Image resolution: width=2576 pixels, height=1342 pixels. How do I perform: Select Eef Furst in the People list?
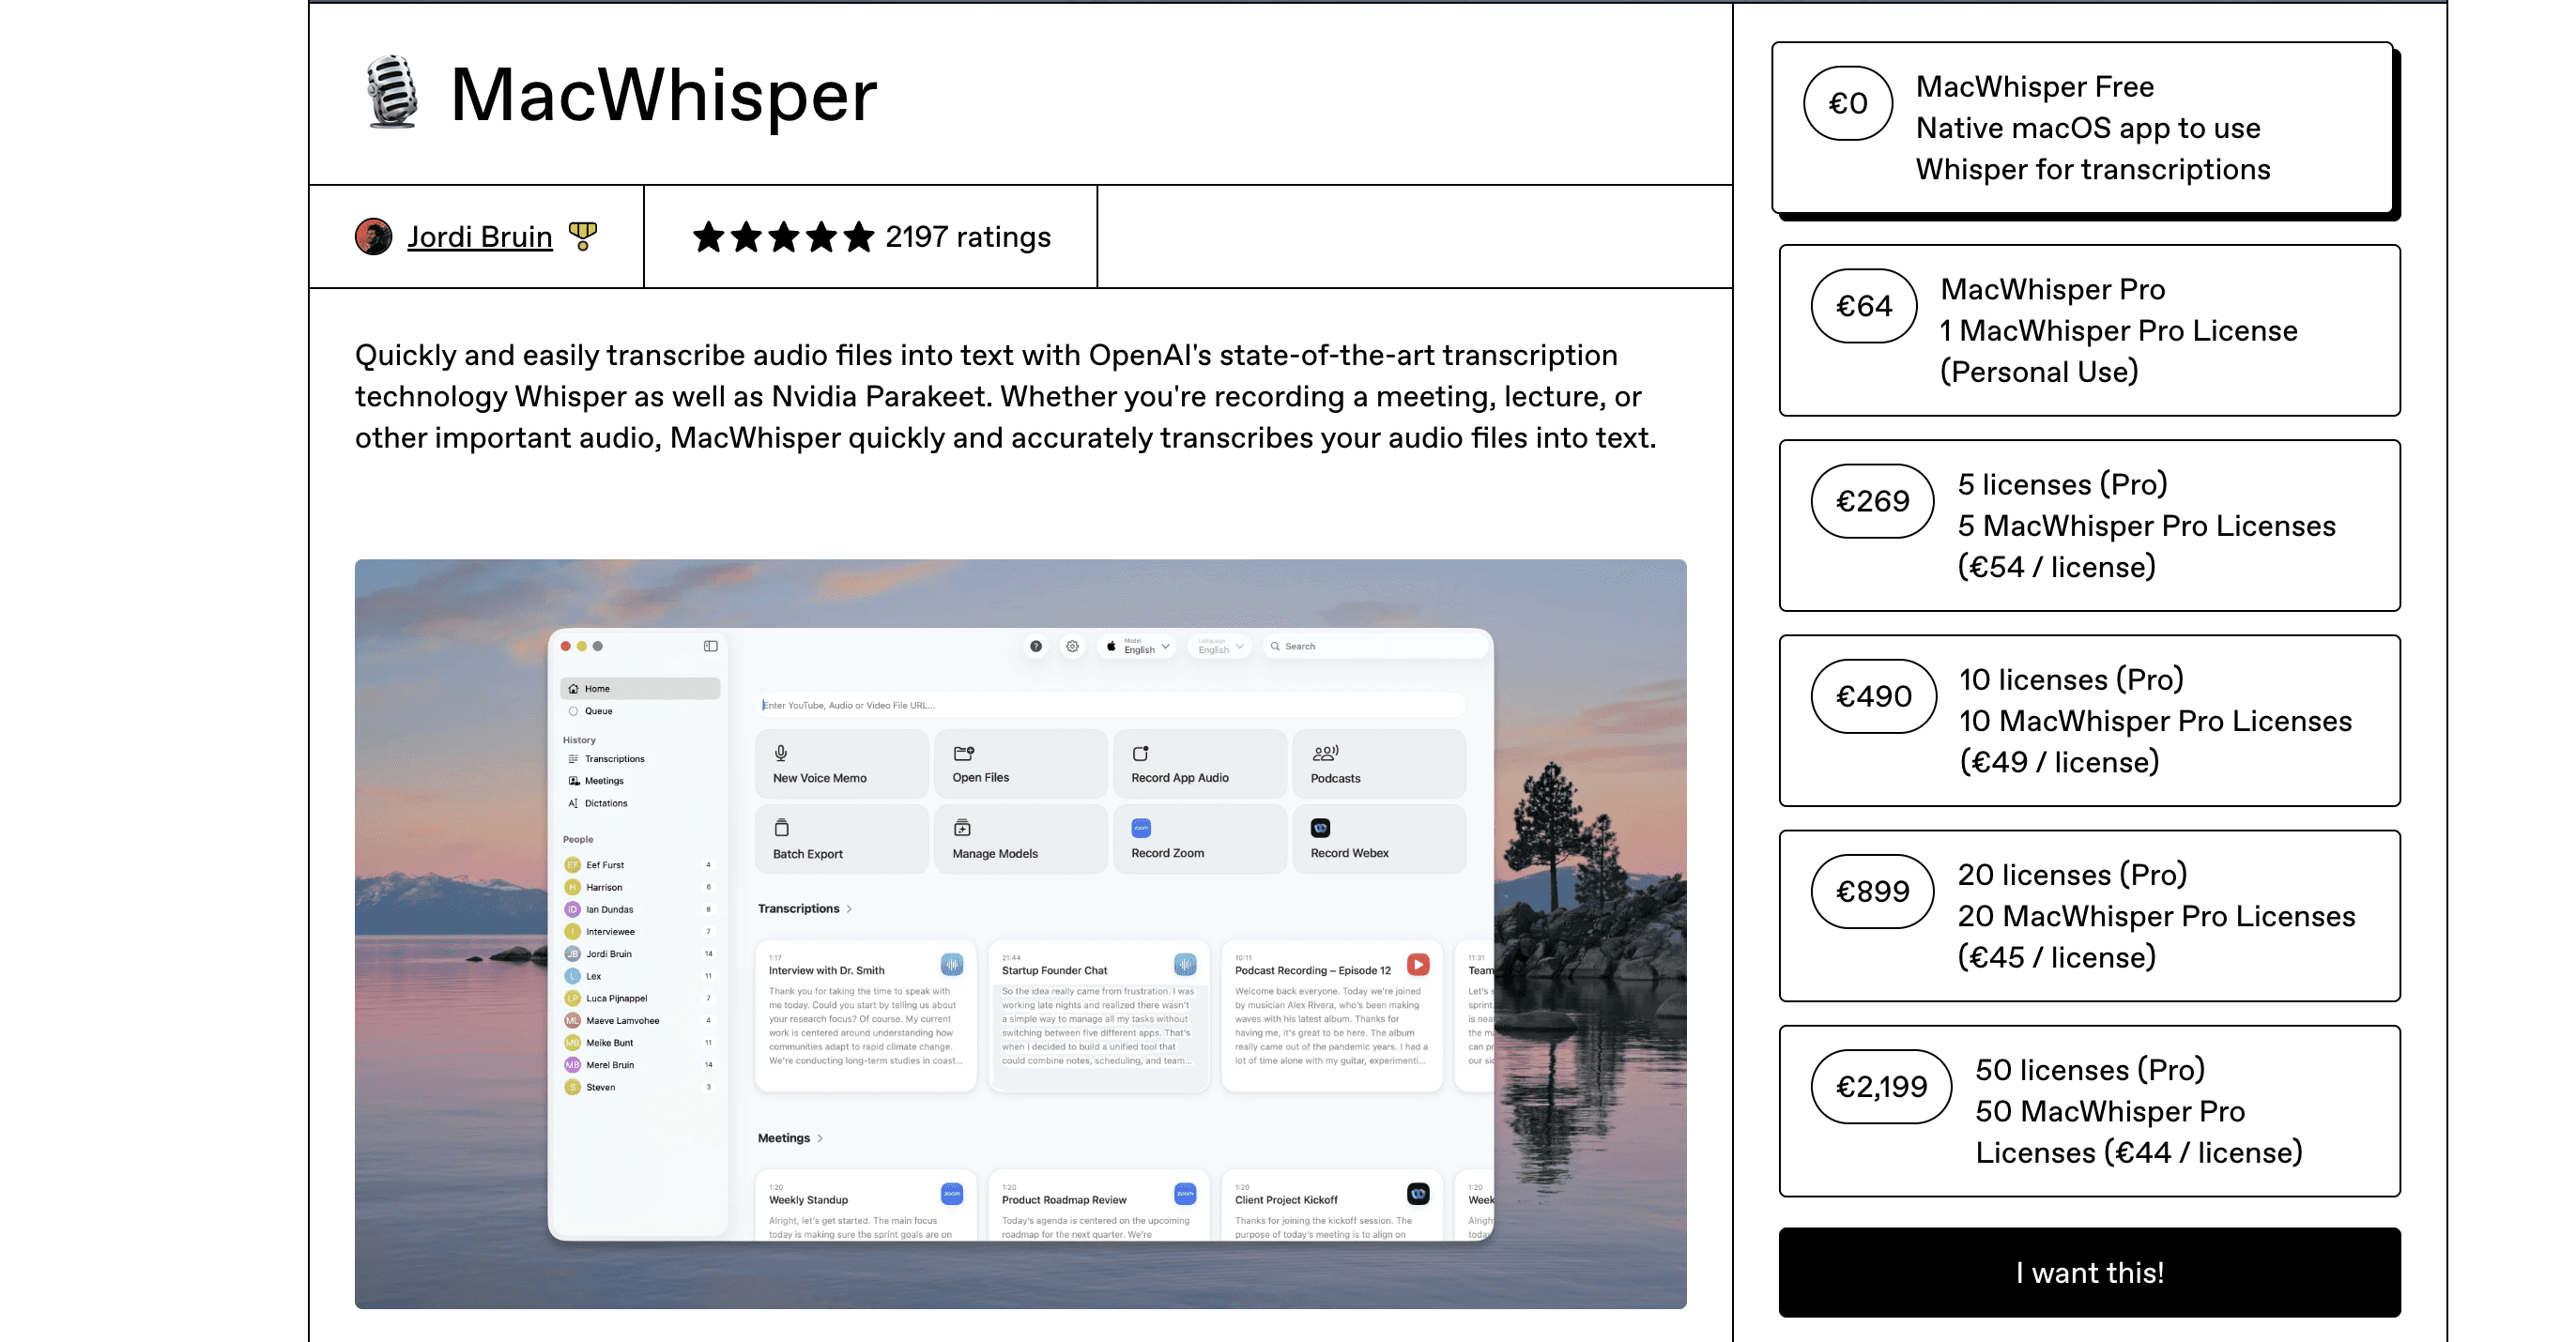click(640, 865)
